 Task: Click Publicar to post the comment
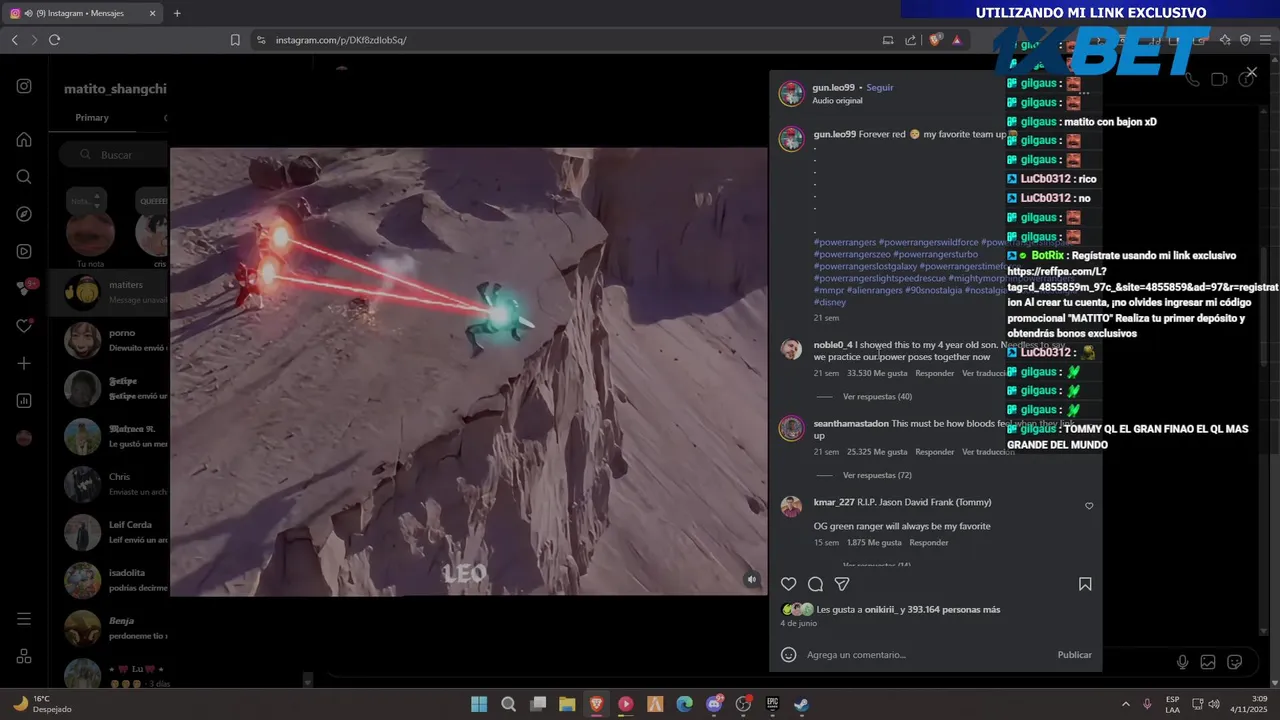(x=1075, y=655)
